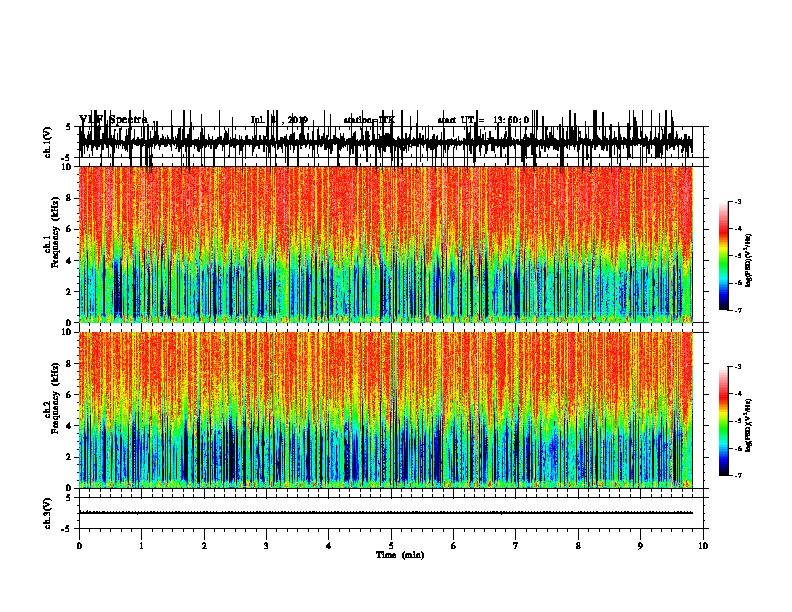Click the -7 label on ch.1 color bar

(x=738, y=310)
